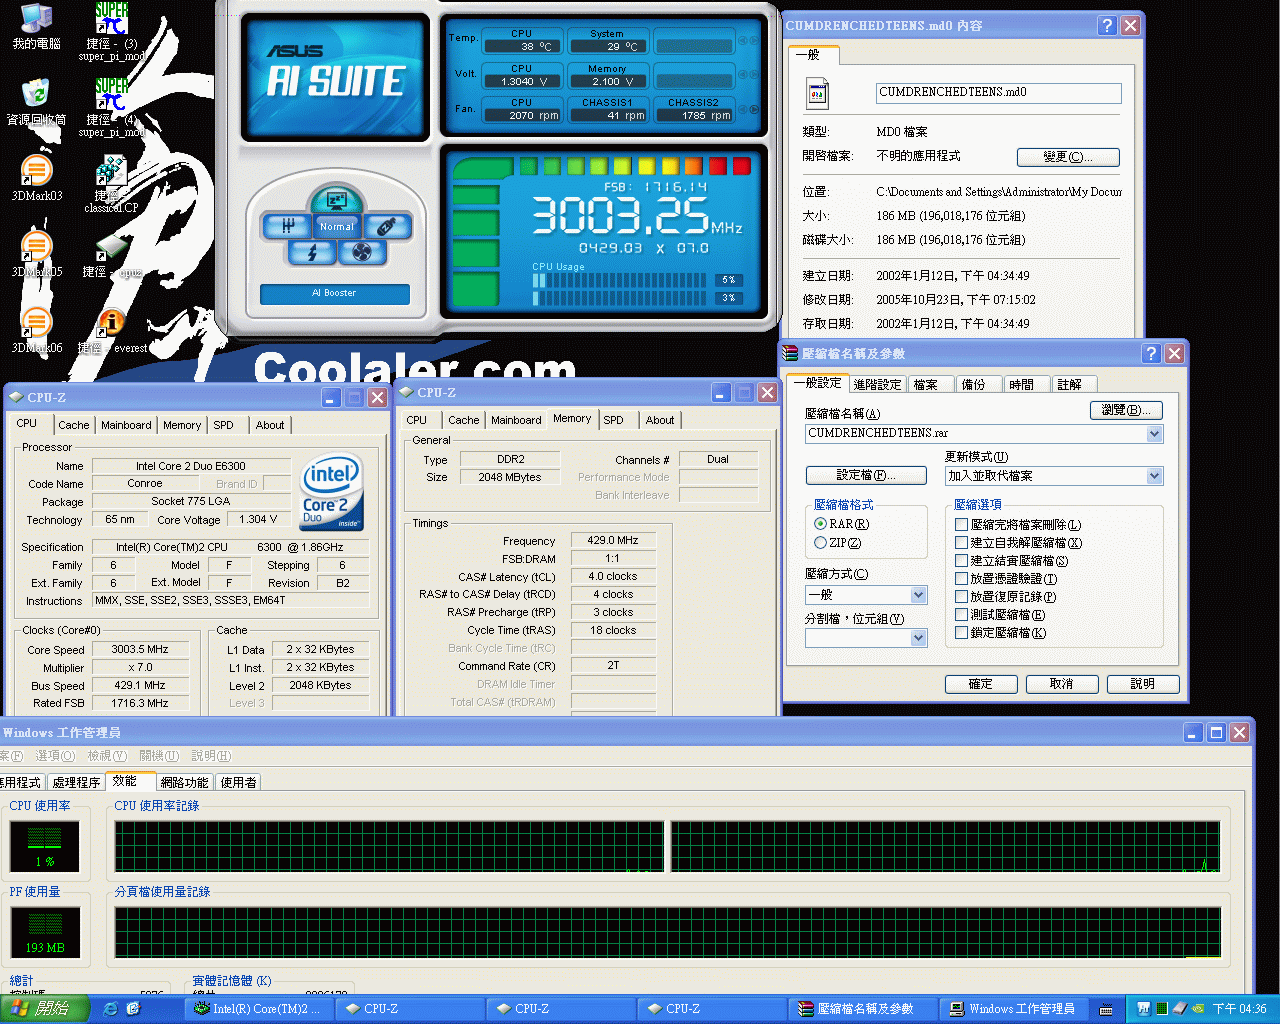The height and width of the screenshot is (1024, 1280).
Task: Click the AI N.O.S. bottle icon in AI Suite
Action: click(386, 226)
